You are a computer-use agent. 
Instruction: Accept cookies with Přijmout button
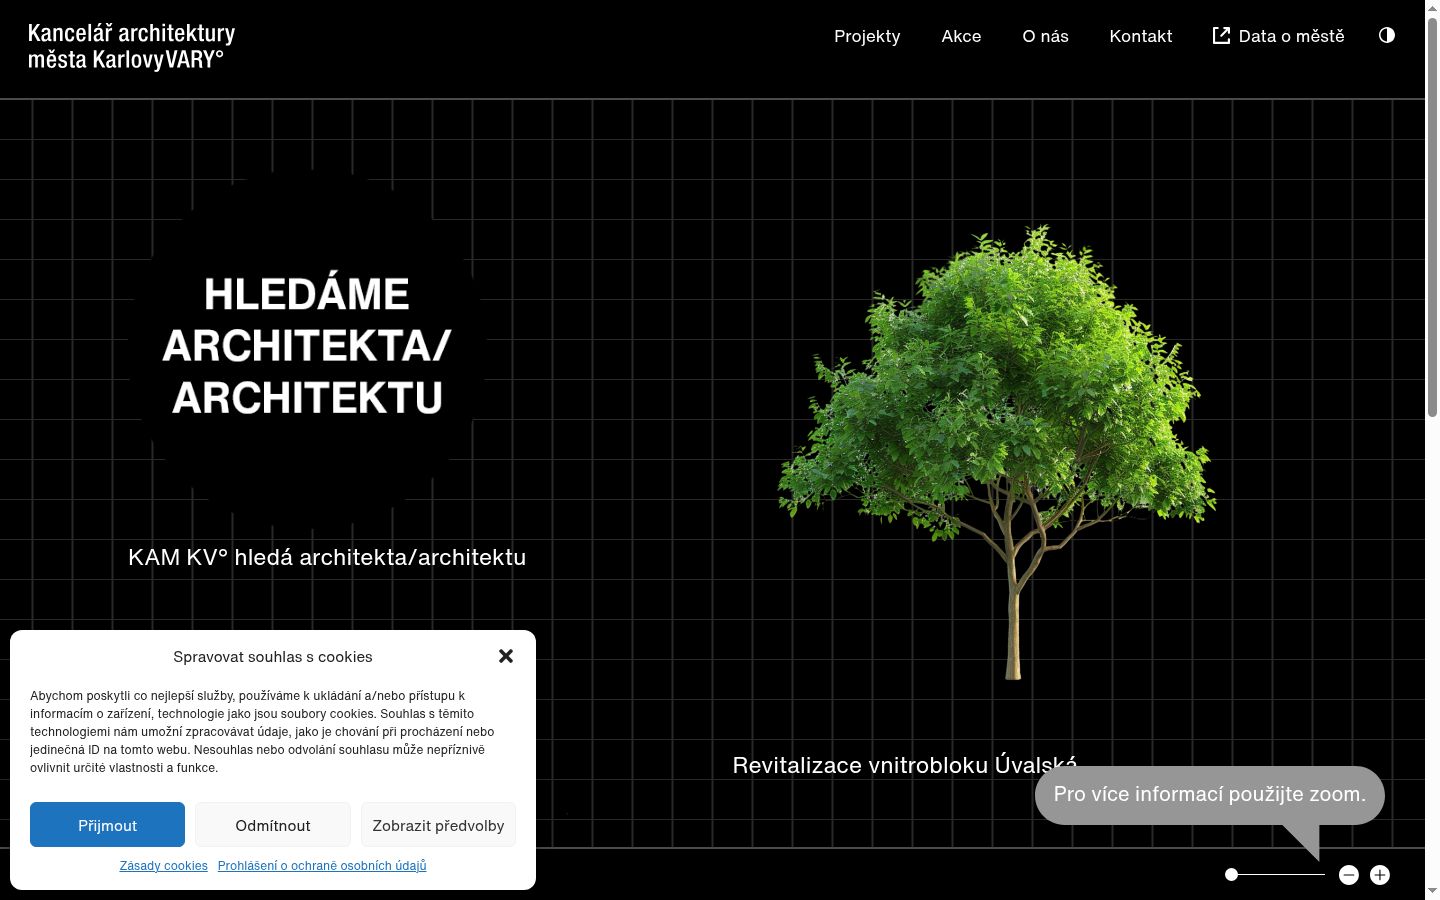(x=107, y=825)
